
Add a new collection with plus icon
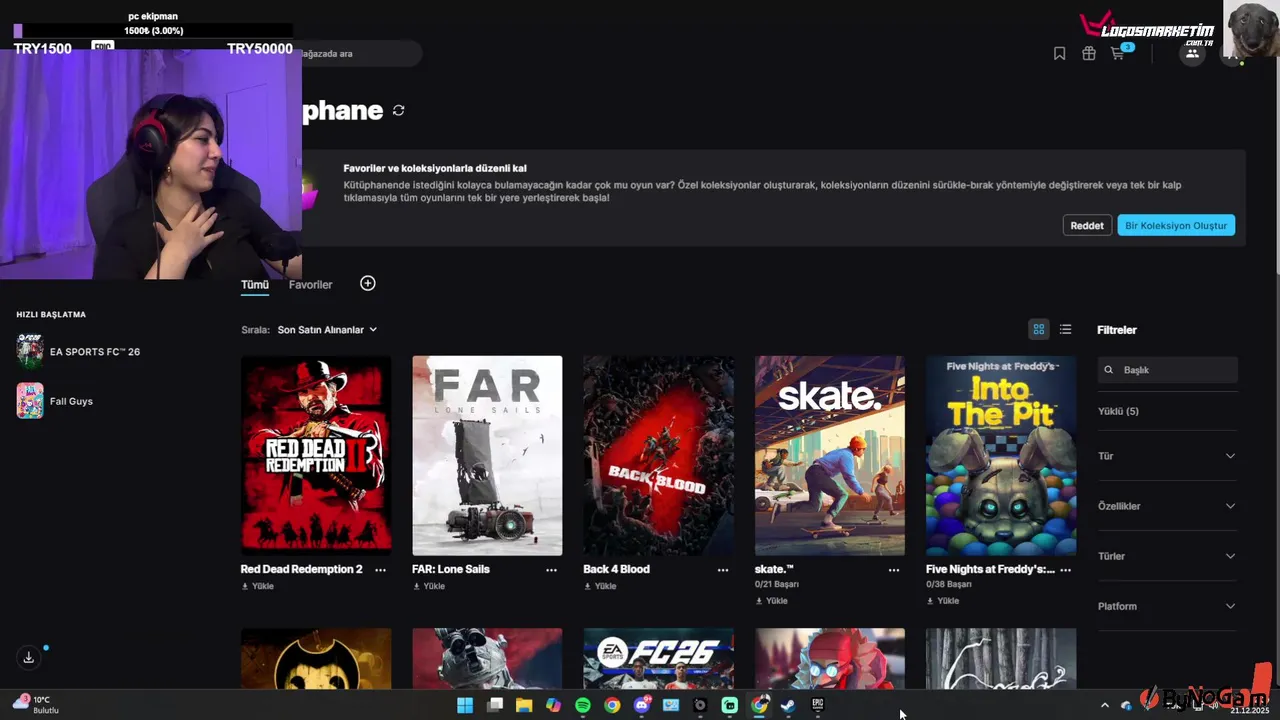368,284
